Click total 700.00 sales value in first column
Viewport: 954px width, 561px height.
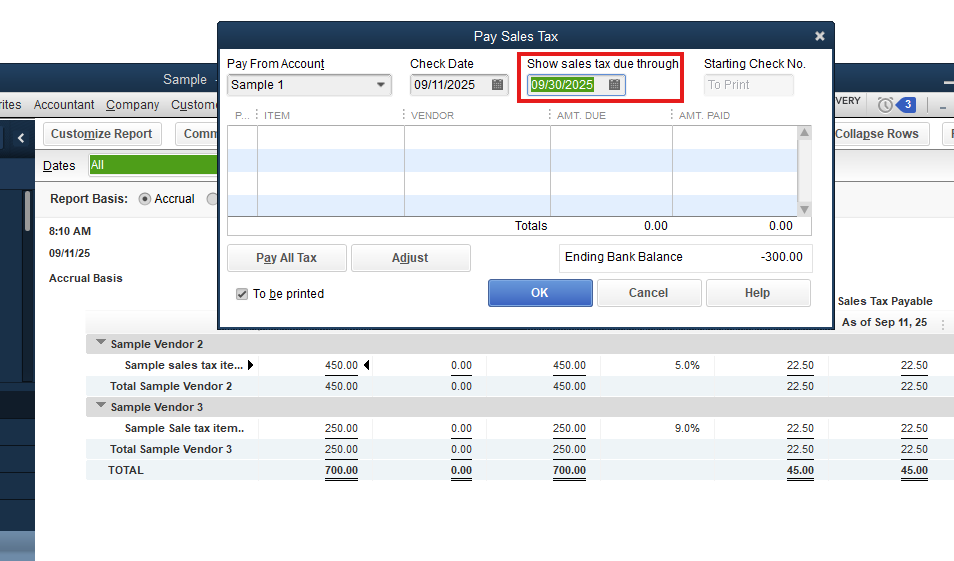tap(341, 470)
